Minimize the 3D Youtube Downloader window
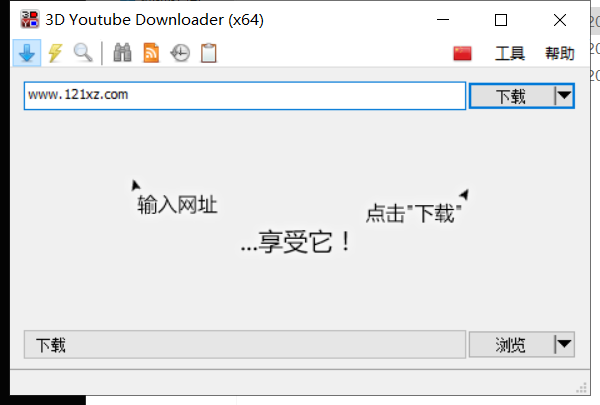The height and width of the screenshot is (405, 600). [x=443, y=20]
